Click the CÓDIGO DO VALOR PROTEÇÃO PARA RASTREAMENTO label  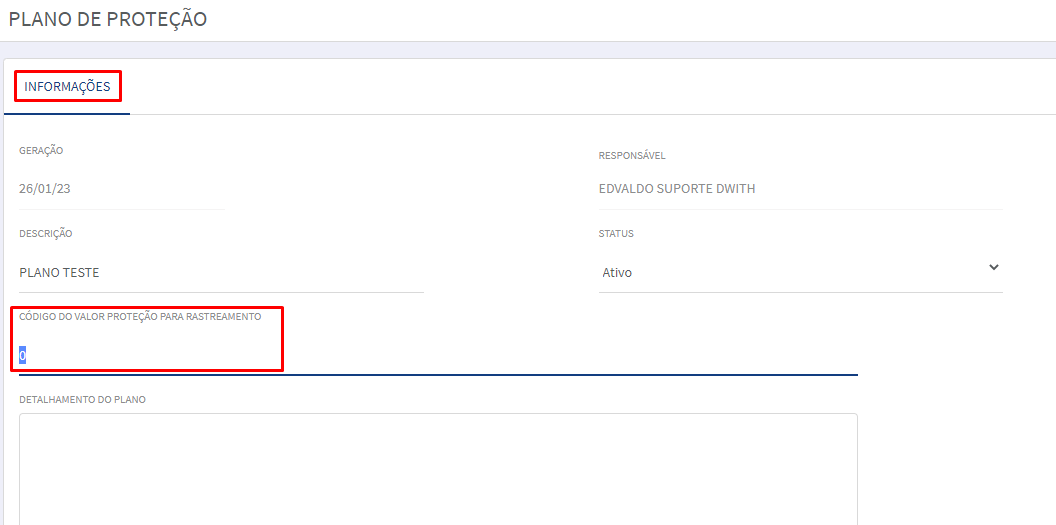click(x=140, y=316)
